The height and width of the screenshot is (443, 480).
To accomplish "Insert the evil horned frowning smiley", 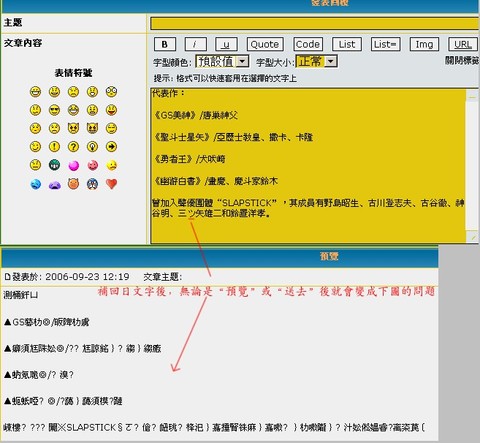I will (x=73, y=128).
